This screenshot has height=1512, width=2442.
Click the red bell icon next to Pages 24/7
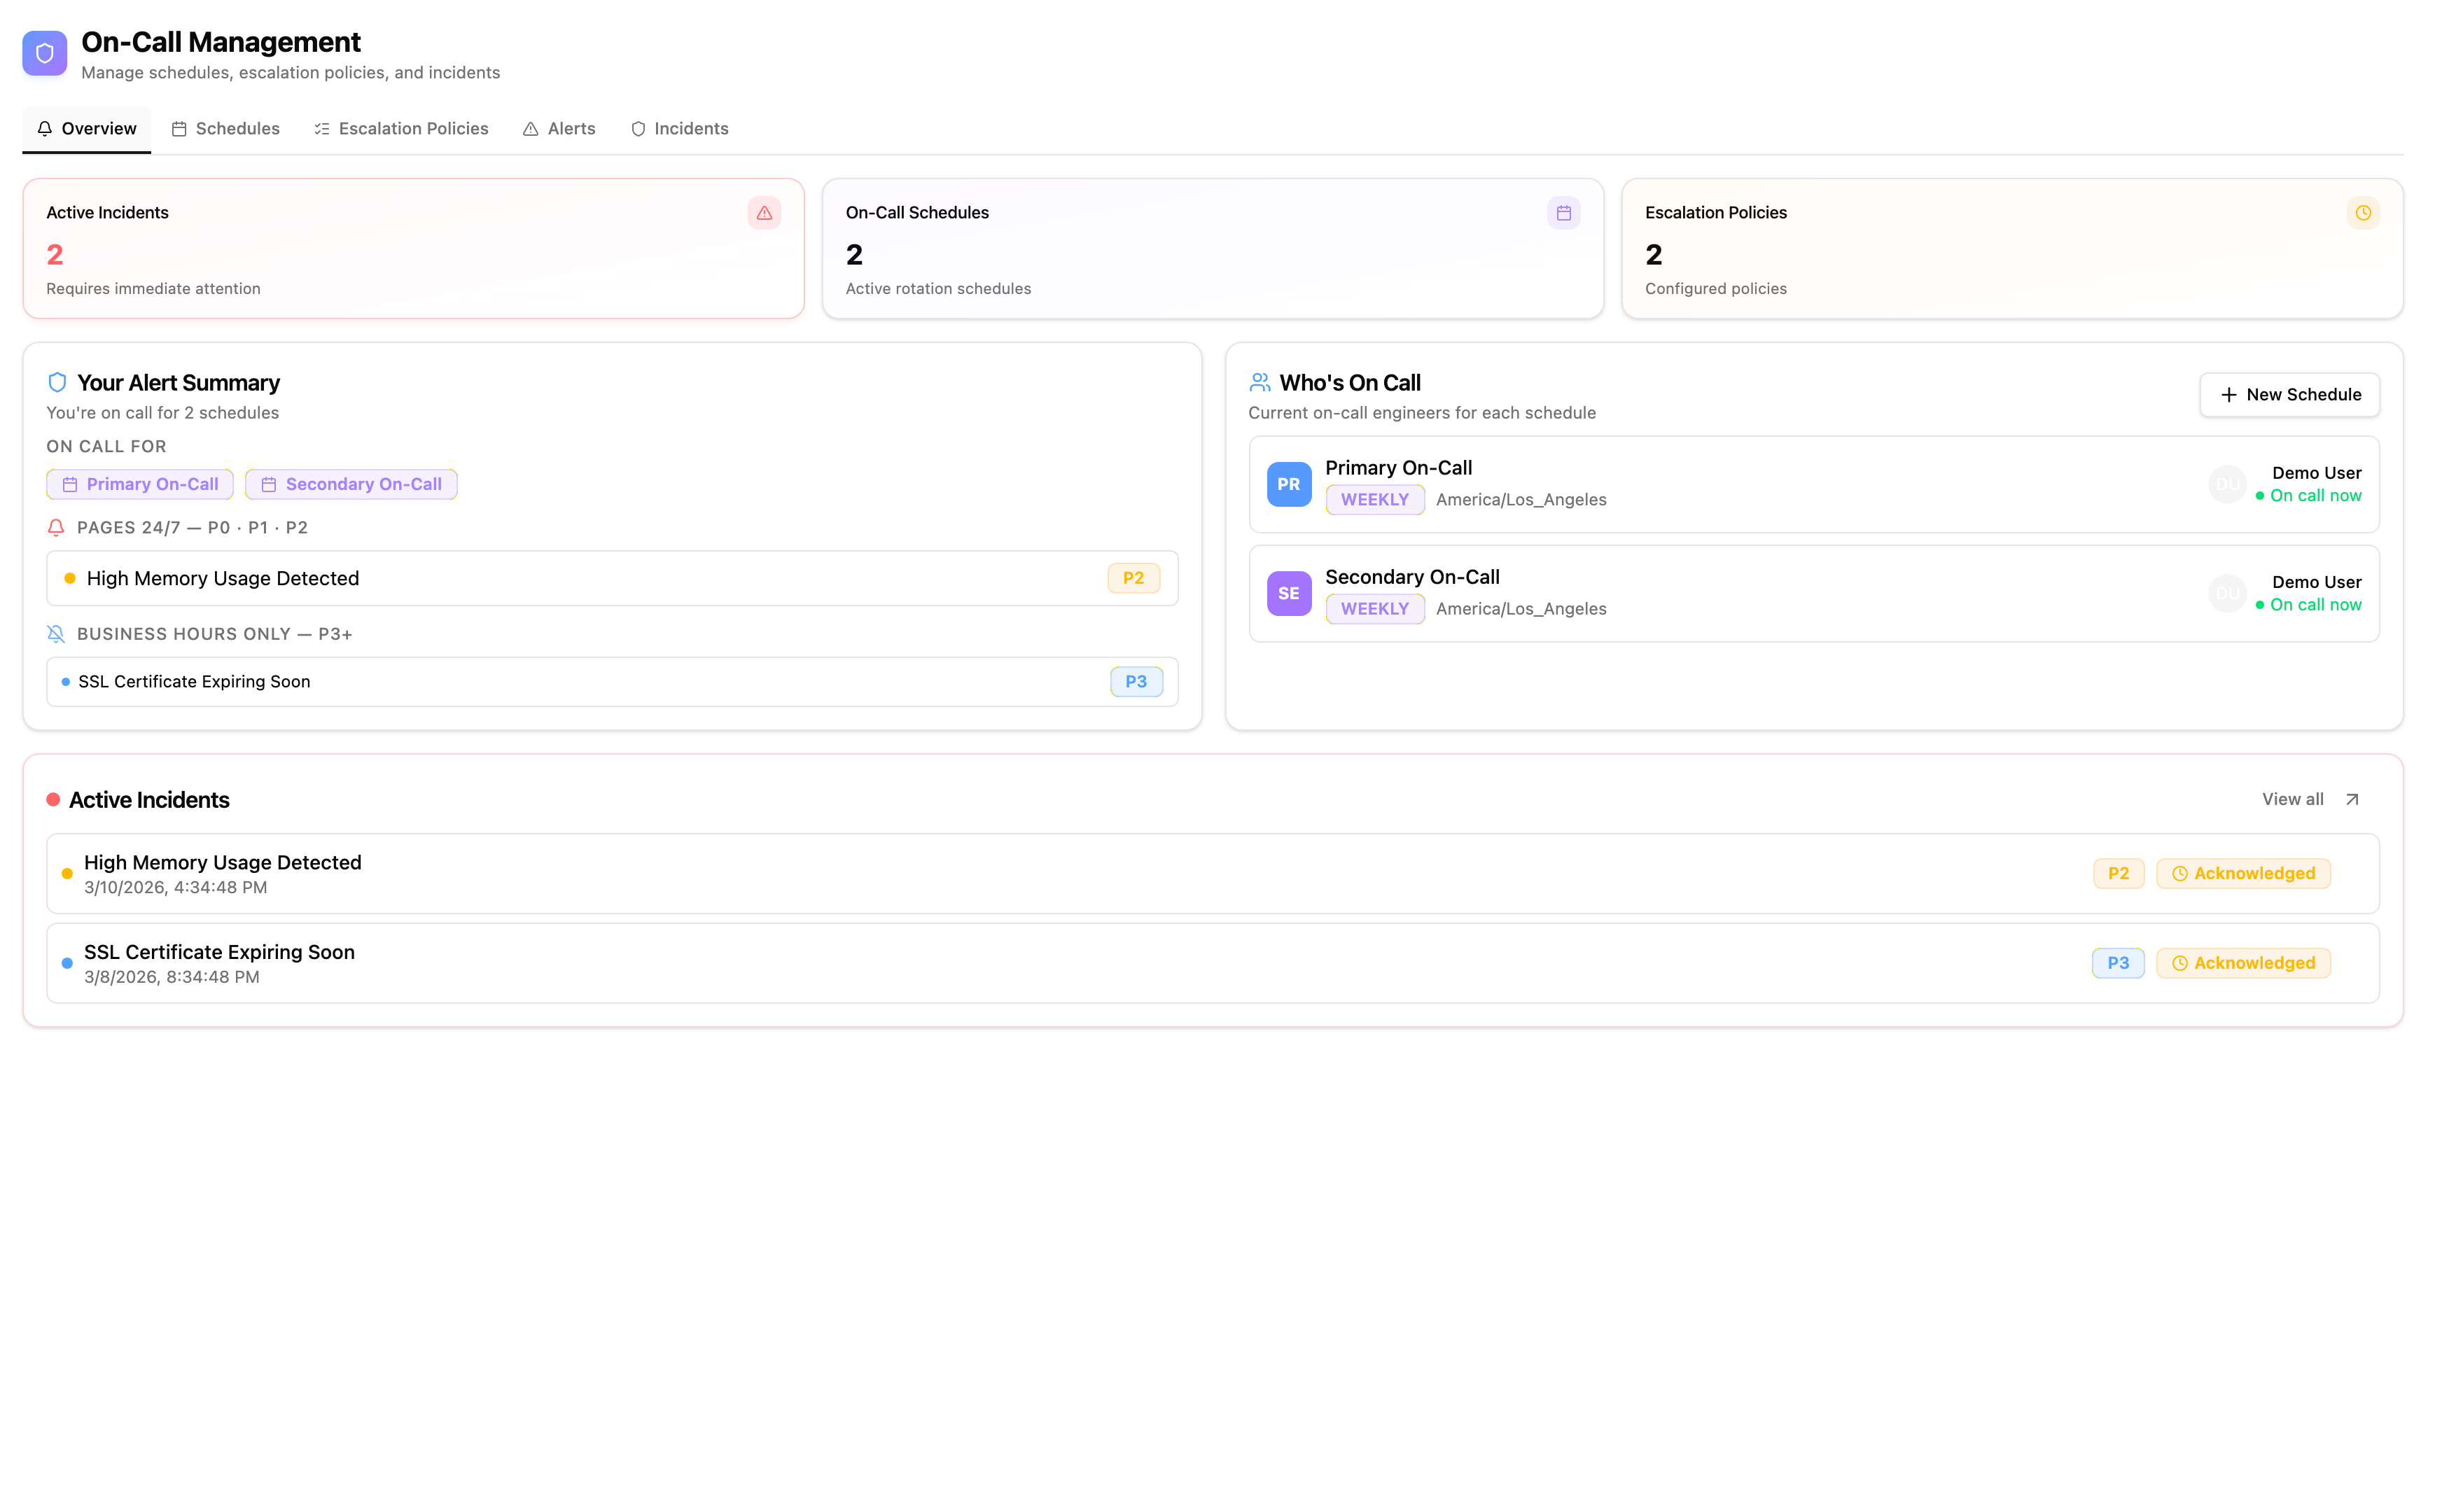point(56,528)
